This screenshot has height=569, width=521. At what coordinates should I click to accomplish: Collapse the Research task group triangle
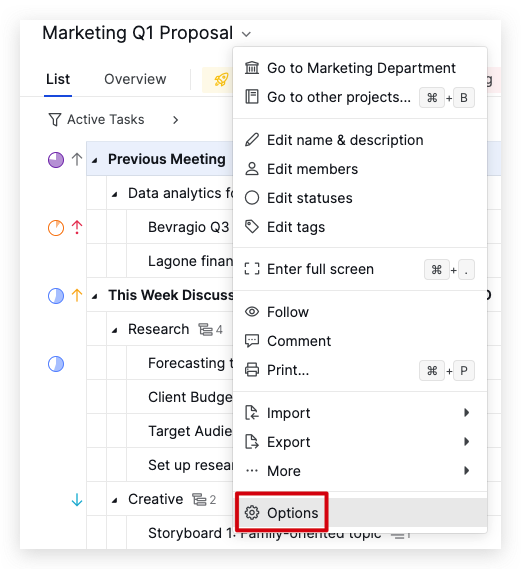pyautogui.click(x=115, y=330)
